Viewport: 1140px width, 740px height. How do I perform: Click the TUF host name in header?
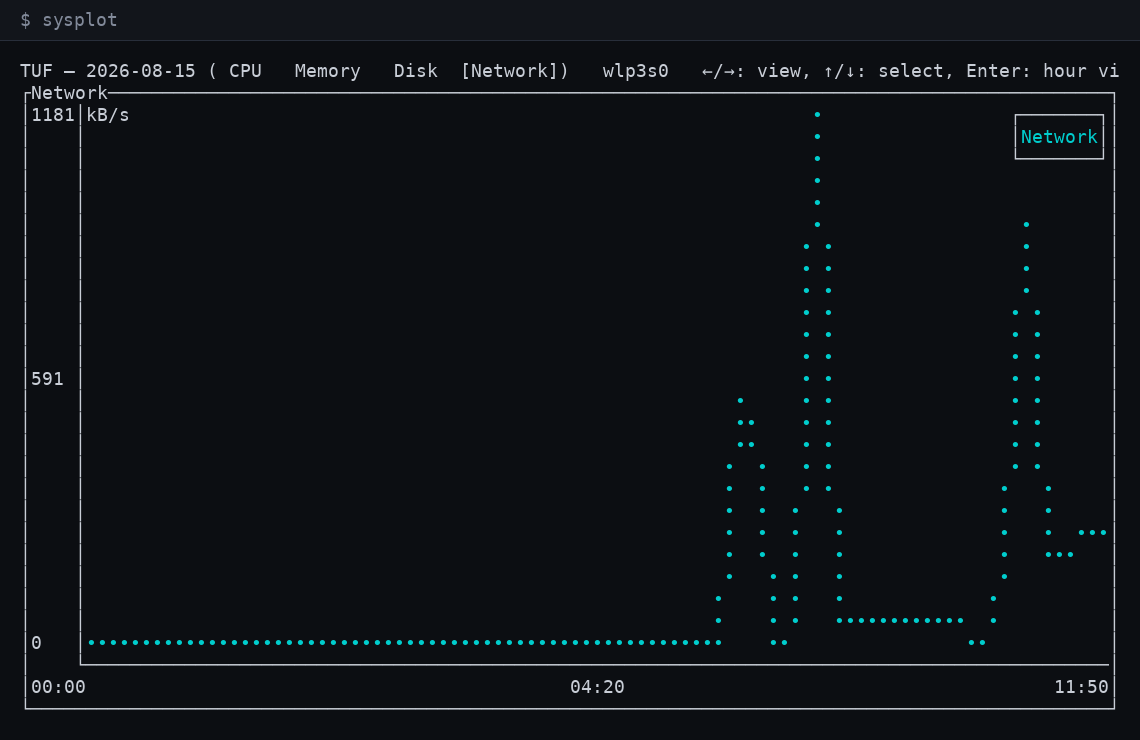click(36, 71)
